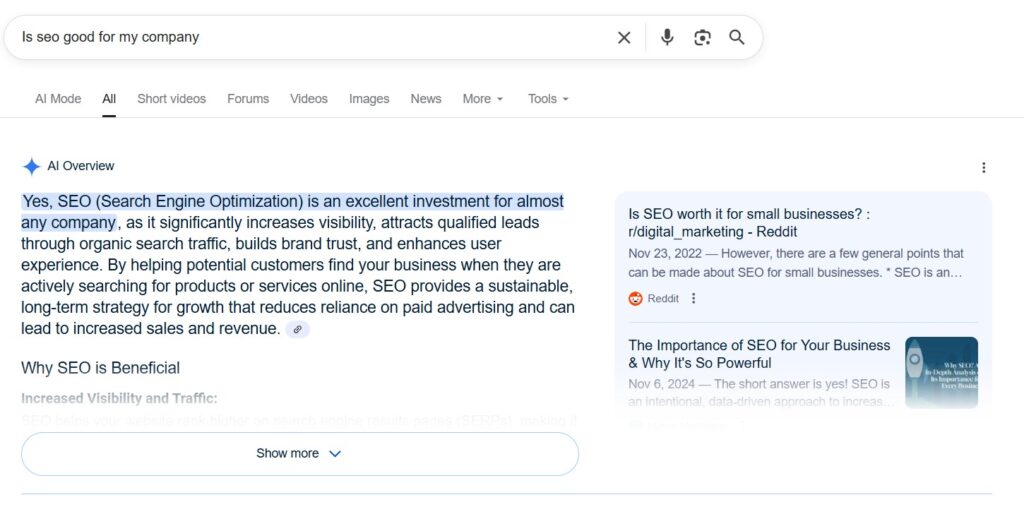Switch to the AI Mode tab
The image size is (1024, 507).
[58, 99]
